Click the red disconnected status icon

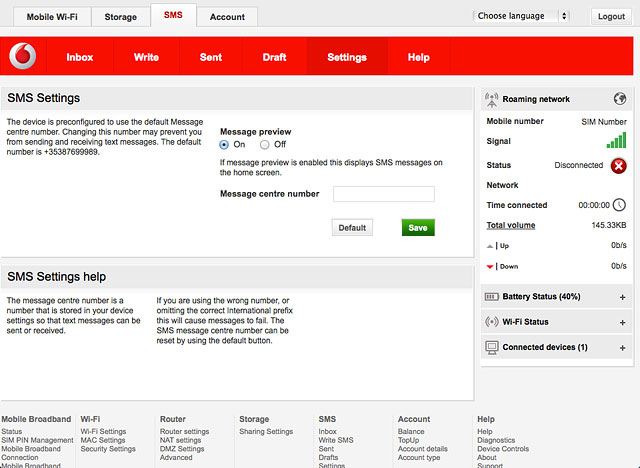coord(618,166)
